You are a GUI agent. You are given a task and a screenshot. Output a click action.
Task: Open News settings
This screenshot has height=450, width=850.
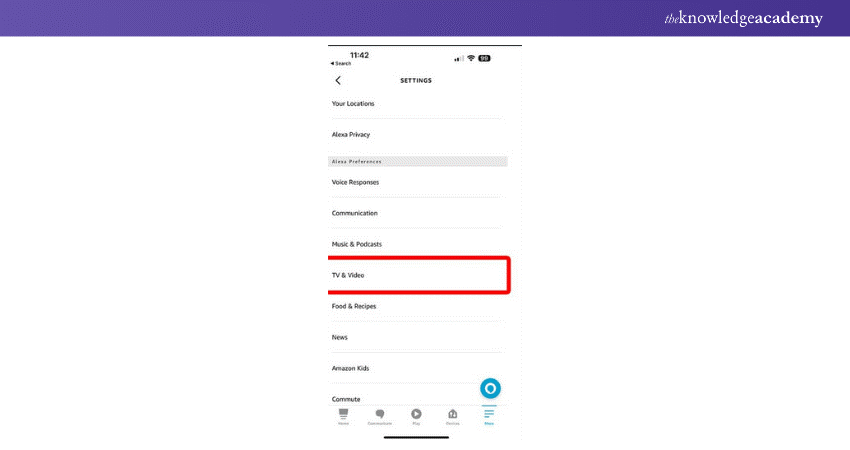pyautogui.click(x=417, y=337)
